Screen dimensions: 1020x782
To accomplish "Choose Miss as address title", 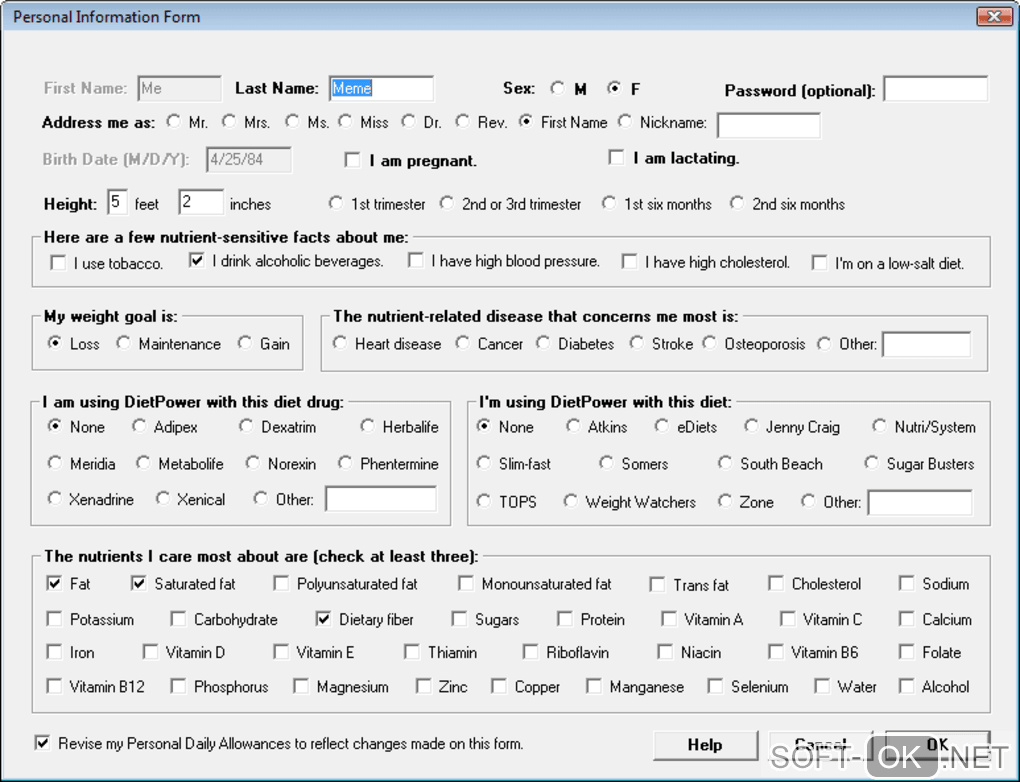I will (345, 122).
